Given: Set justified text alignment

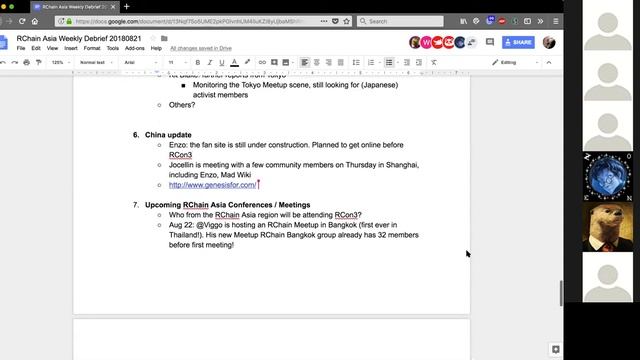Looking at the screenshot, I should coord(340,62).
